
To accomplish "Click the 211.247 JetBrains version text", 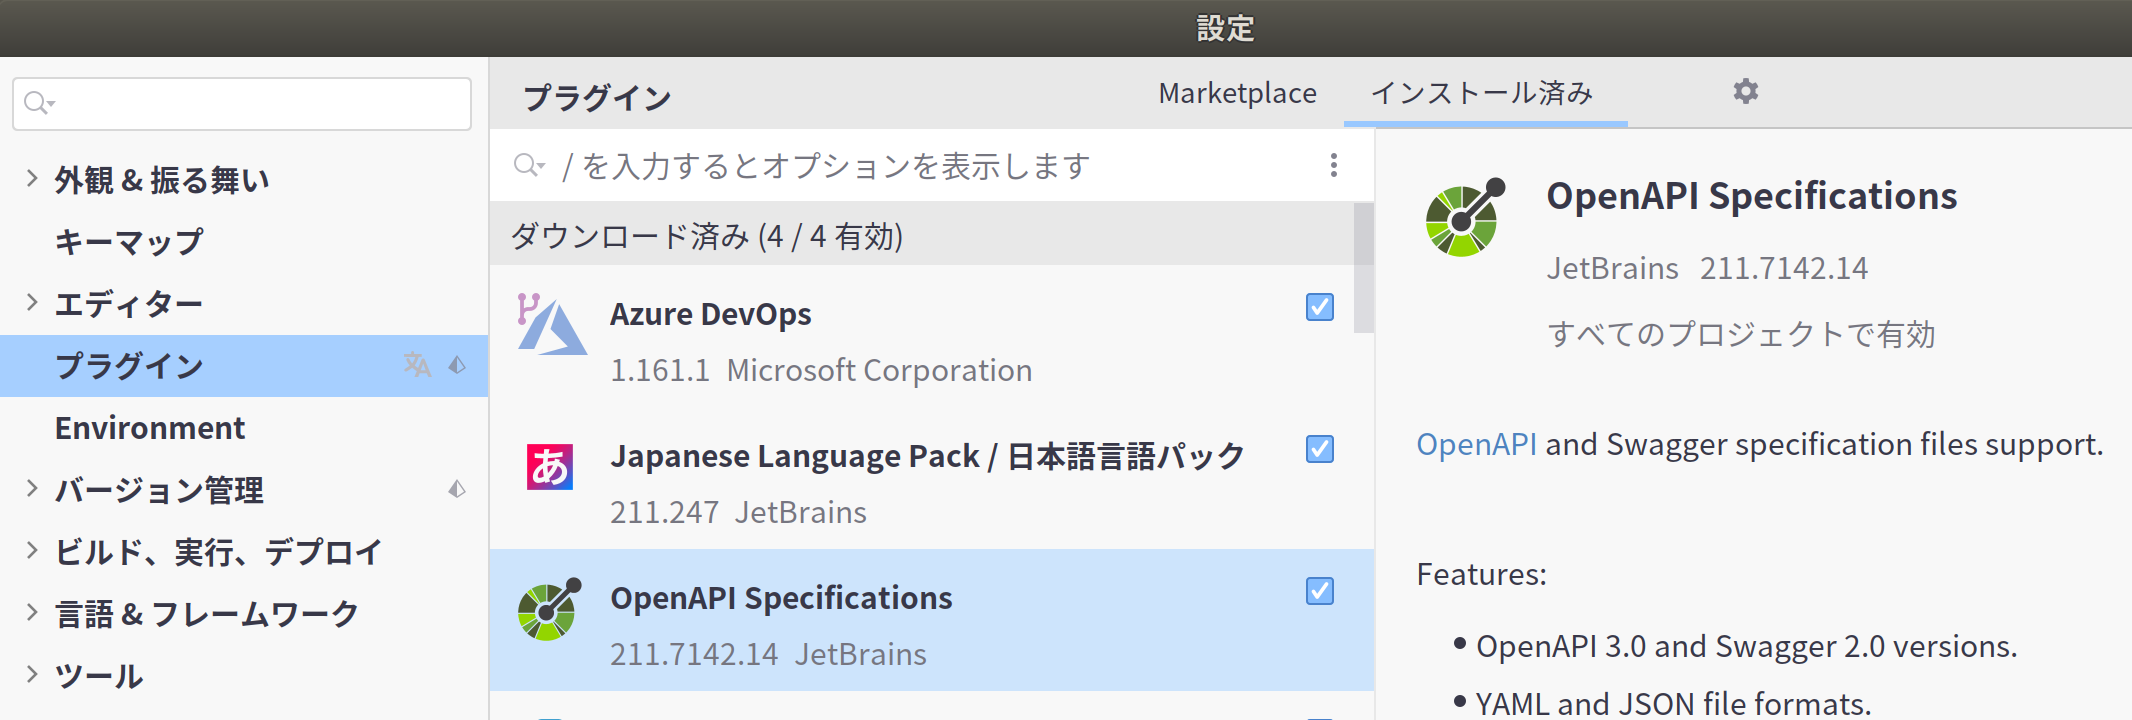I will tap(738, 512).
